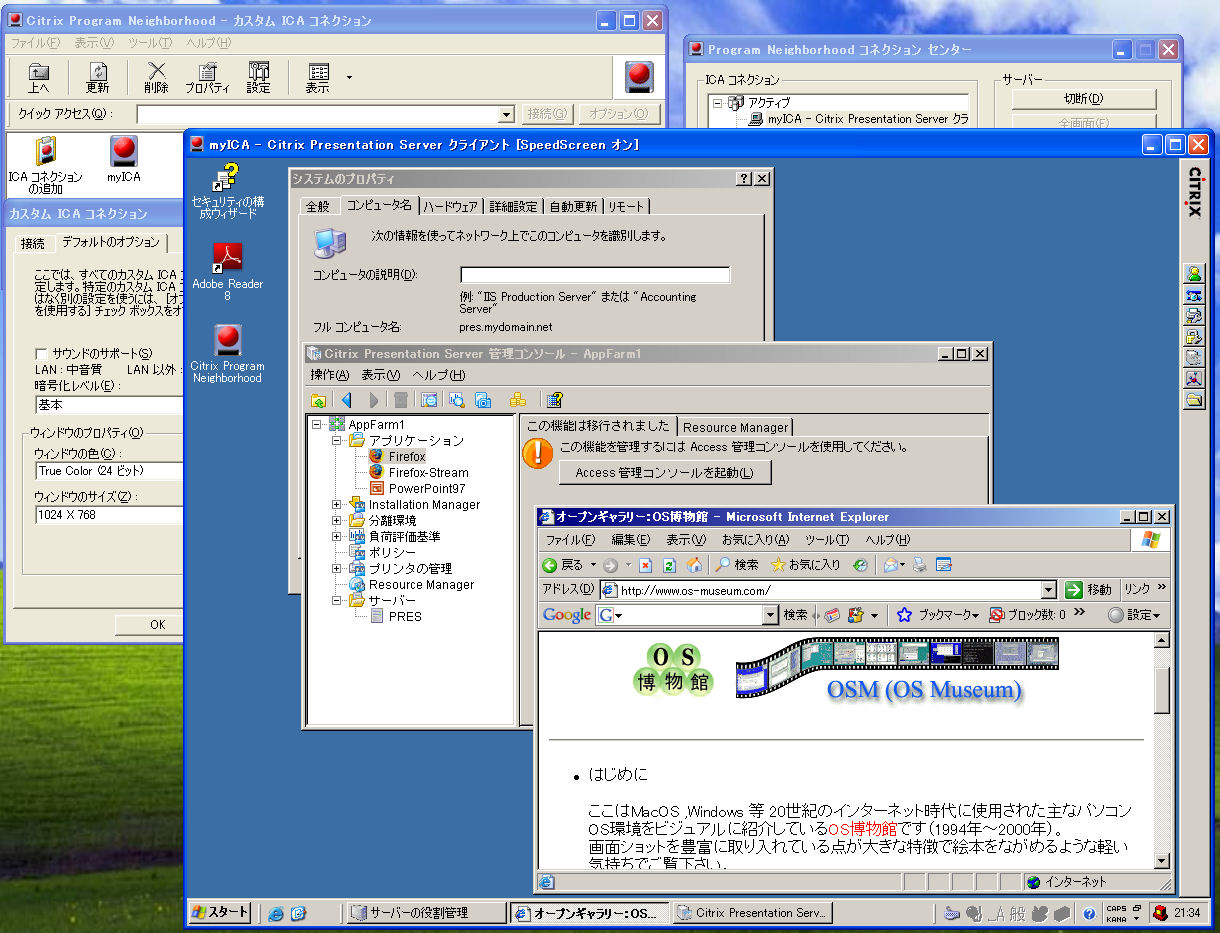Click the 設定 (Settings) toolbar icon
1220x933 pixels.
pyautogui.click(x=258, y=78)
